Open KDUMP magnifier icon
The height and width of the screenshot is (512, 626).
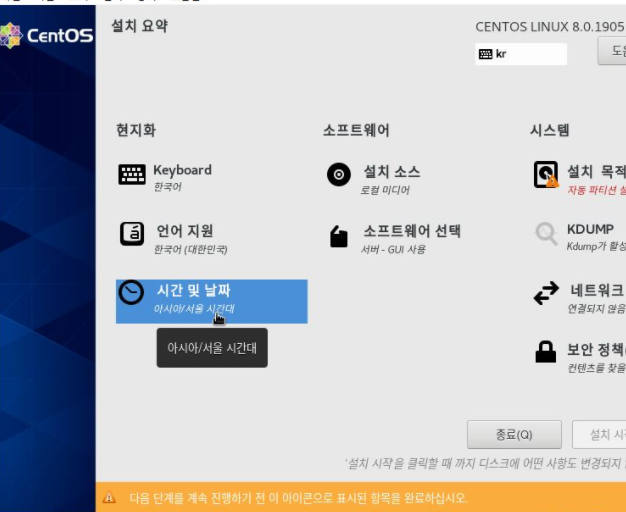coord(546,234)
